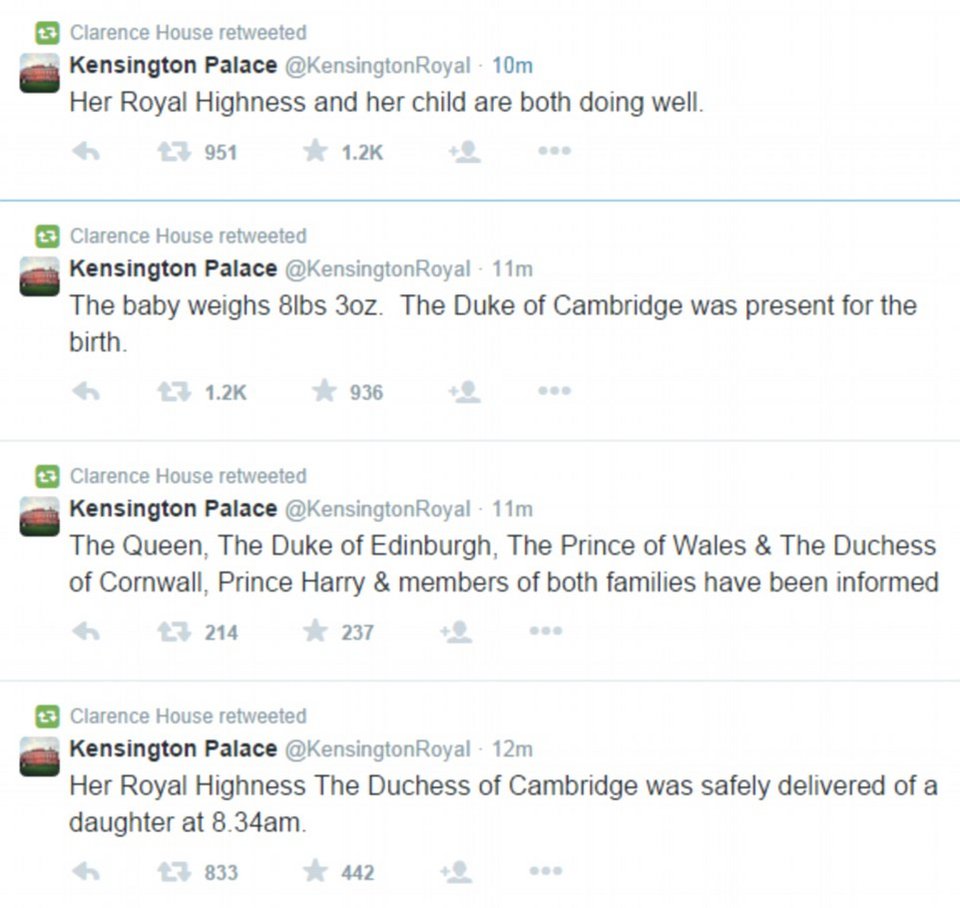960x908 pixels.
Task: Click Kensington Palace avatar on first tweet
Action: (x=39, y=74)
